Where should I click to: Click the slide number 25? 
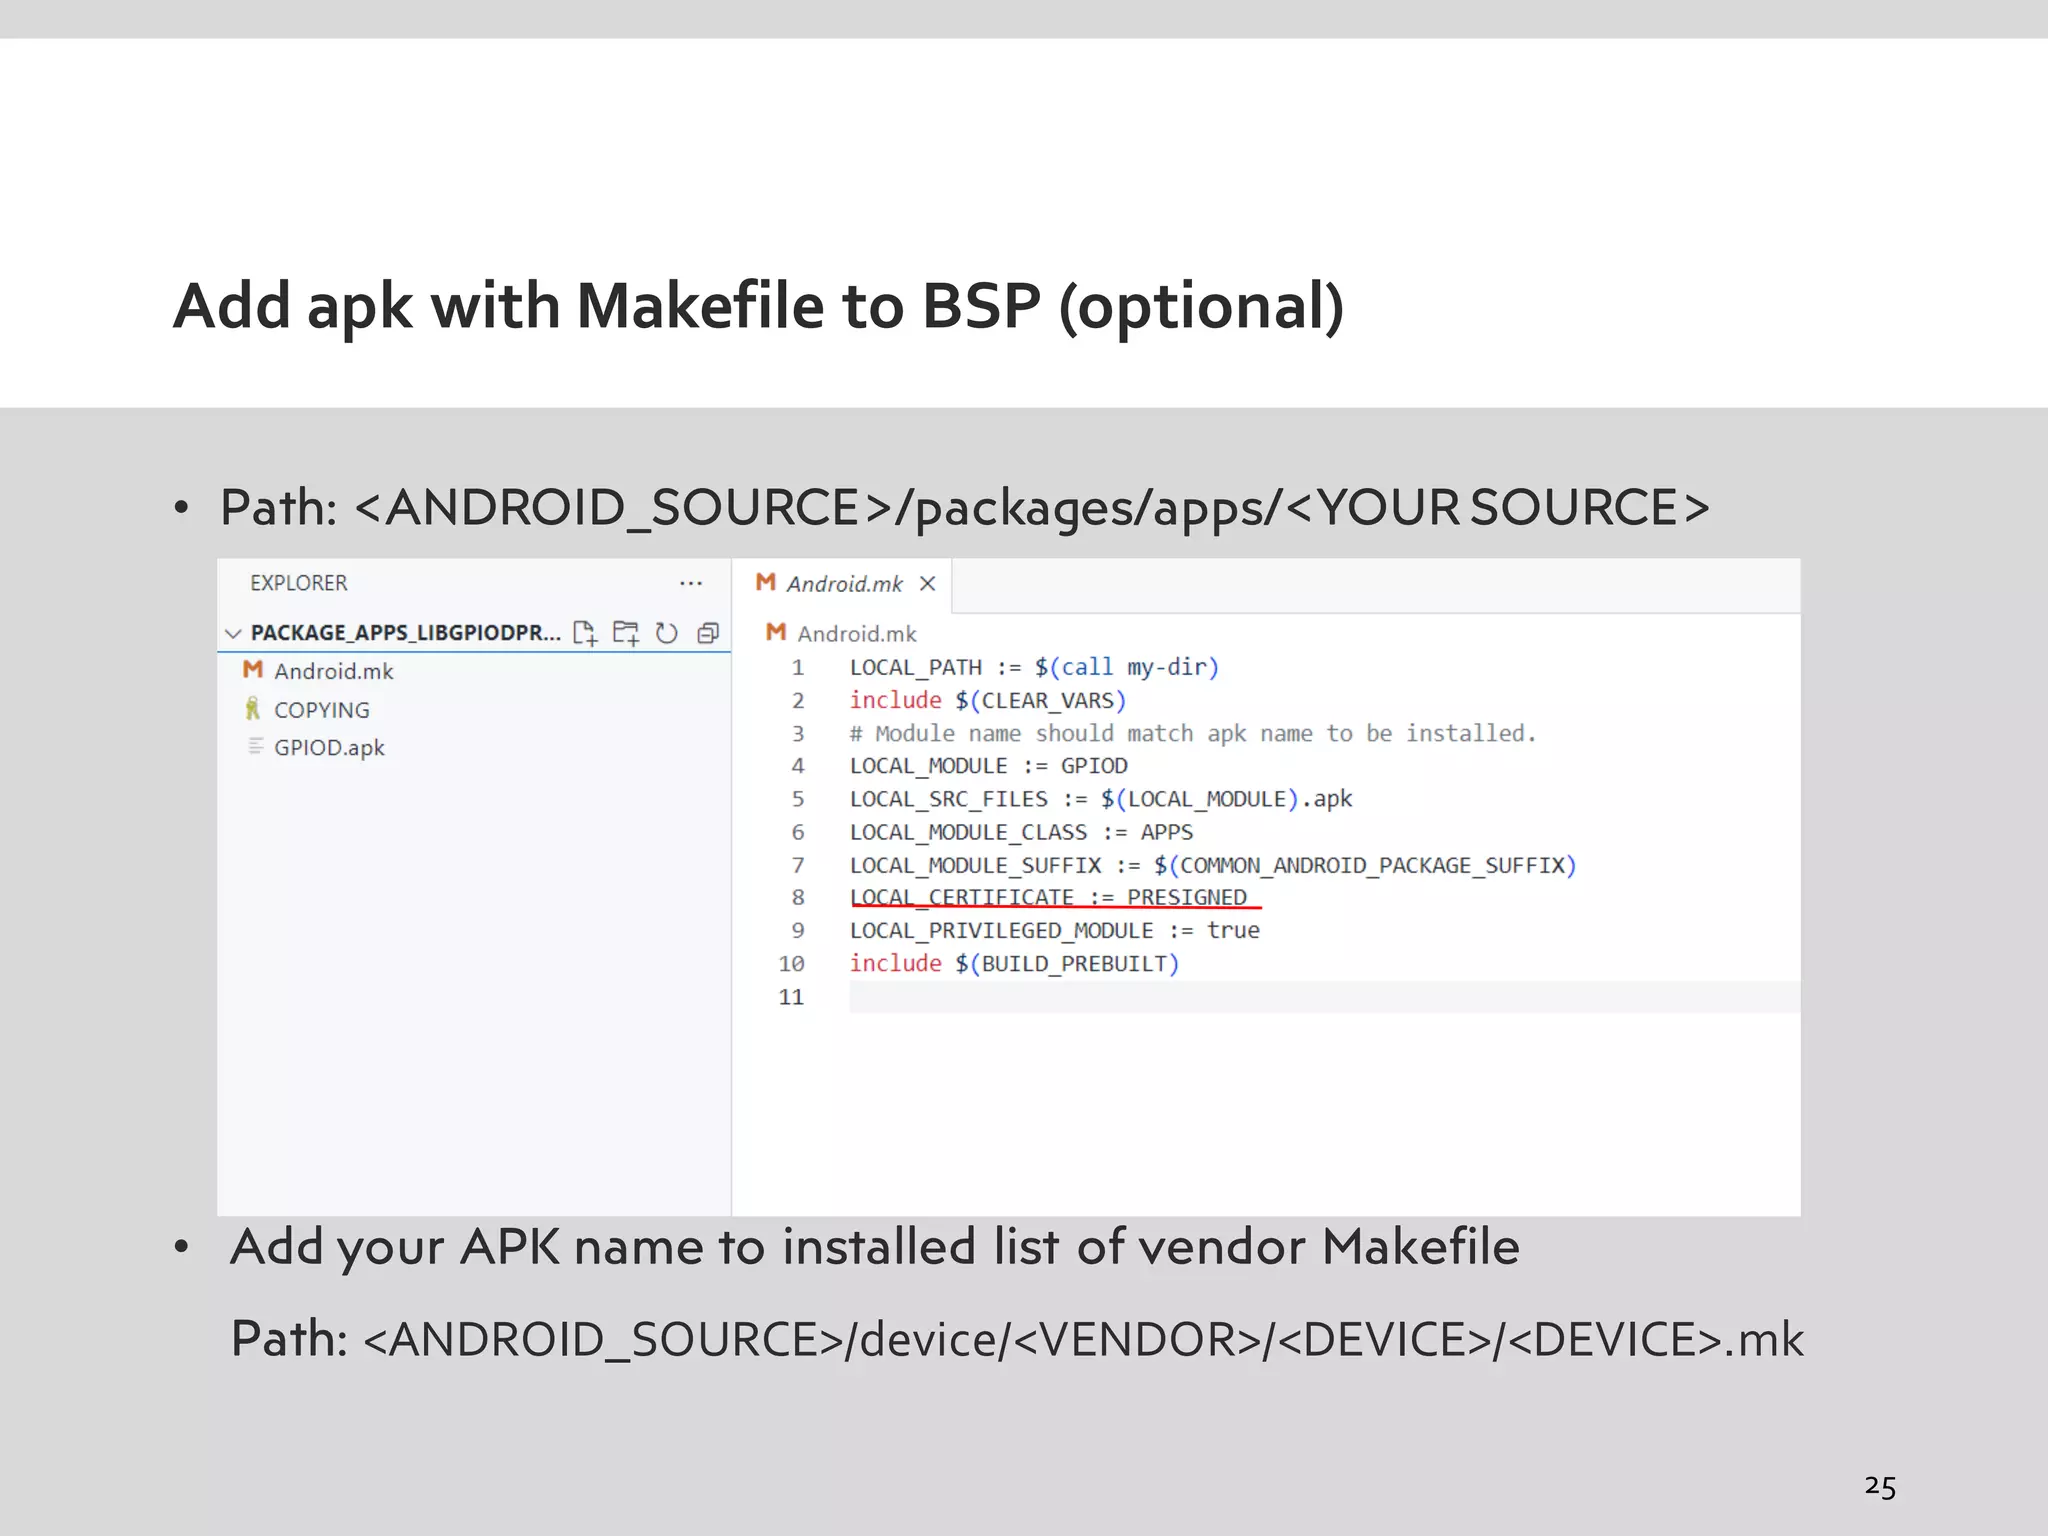point(1880,1487)
